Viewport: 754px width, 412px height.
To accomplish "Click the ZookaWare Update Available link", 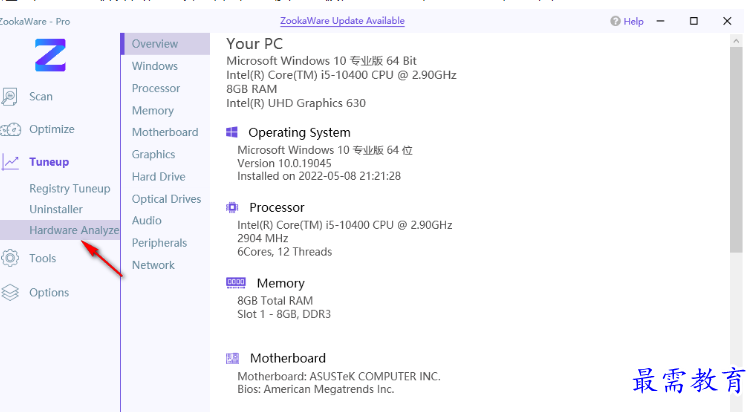I will [342, 21].
